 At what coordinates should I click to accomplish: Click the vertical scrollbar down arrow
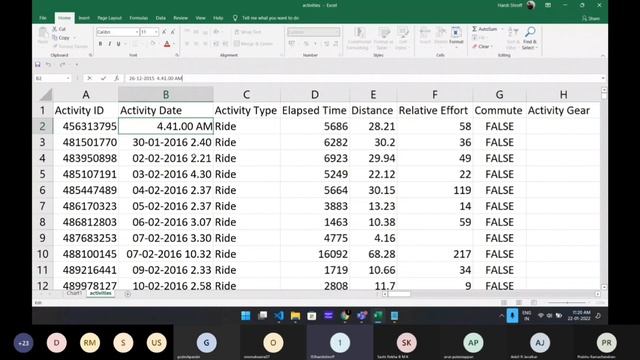tap(604, 287)
